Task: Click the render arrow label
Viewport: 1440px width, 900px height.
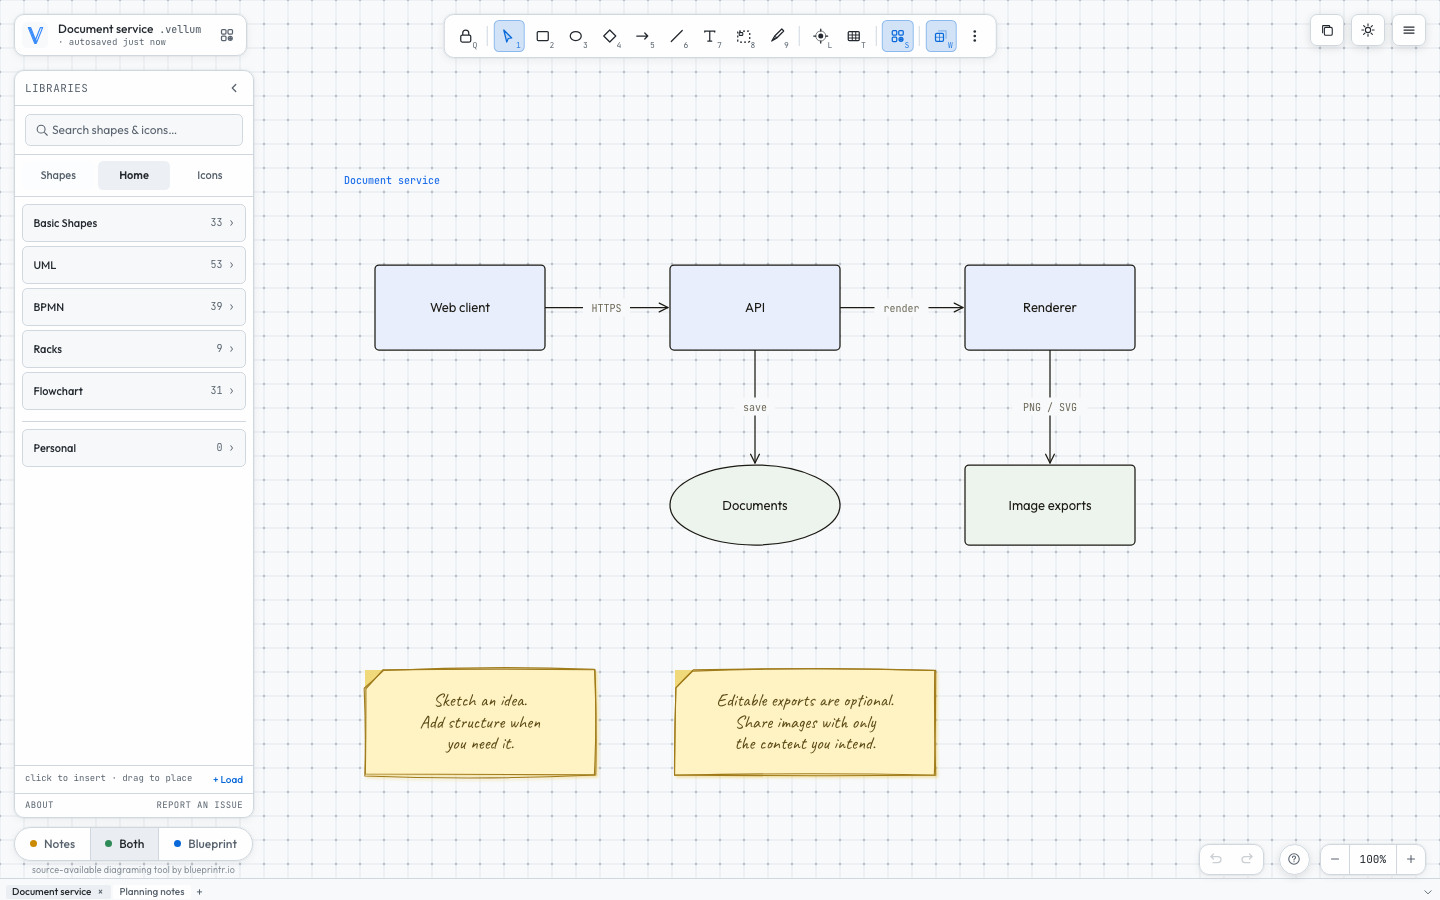Action: (901, 308)
